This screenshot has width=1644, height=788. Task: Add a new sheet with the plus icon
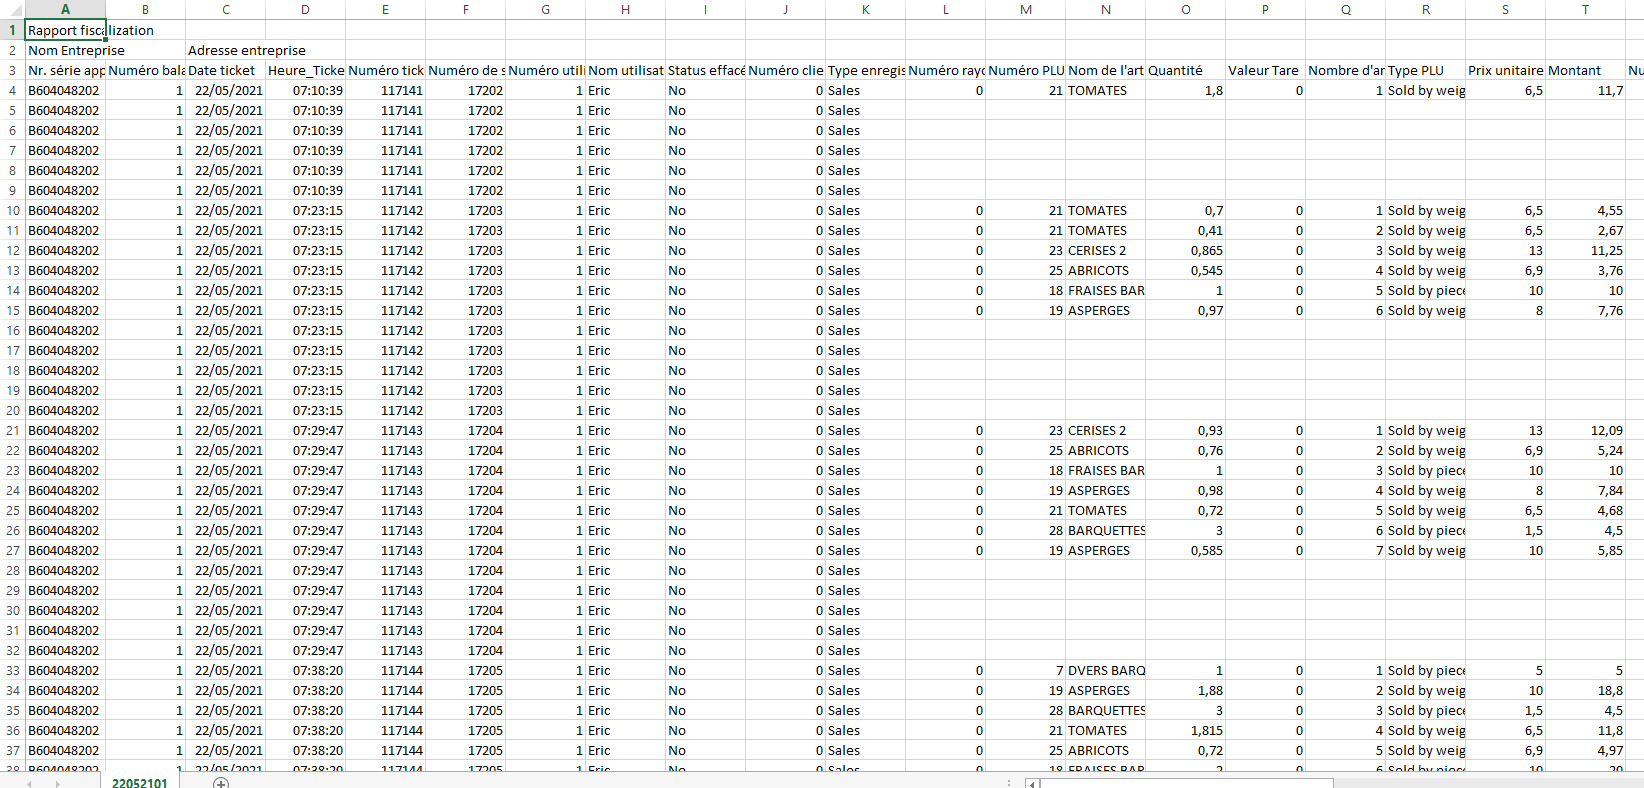221,782
